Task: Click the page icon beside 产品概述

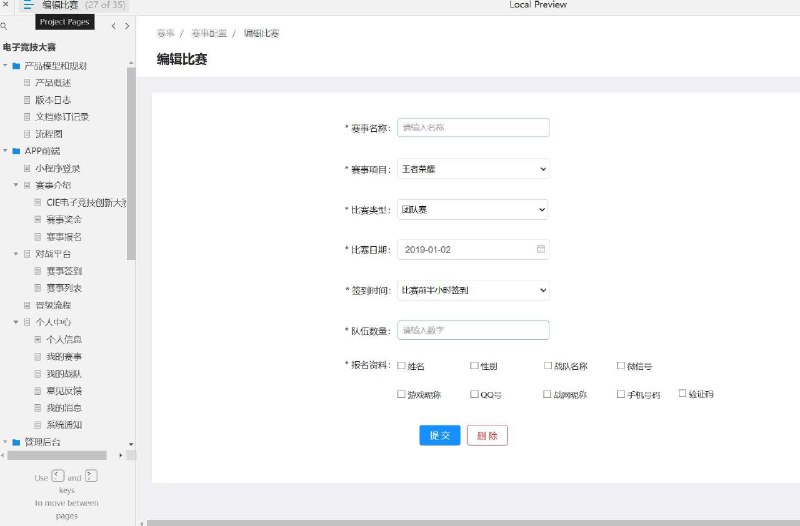Action: click(27, 83)
